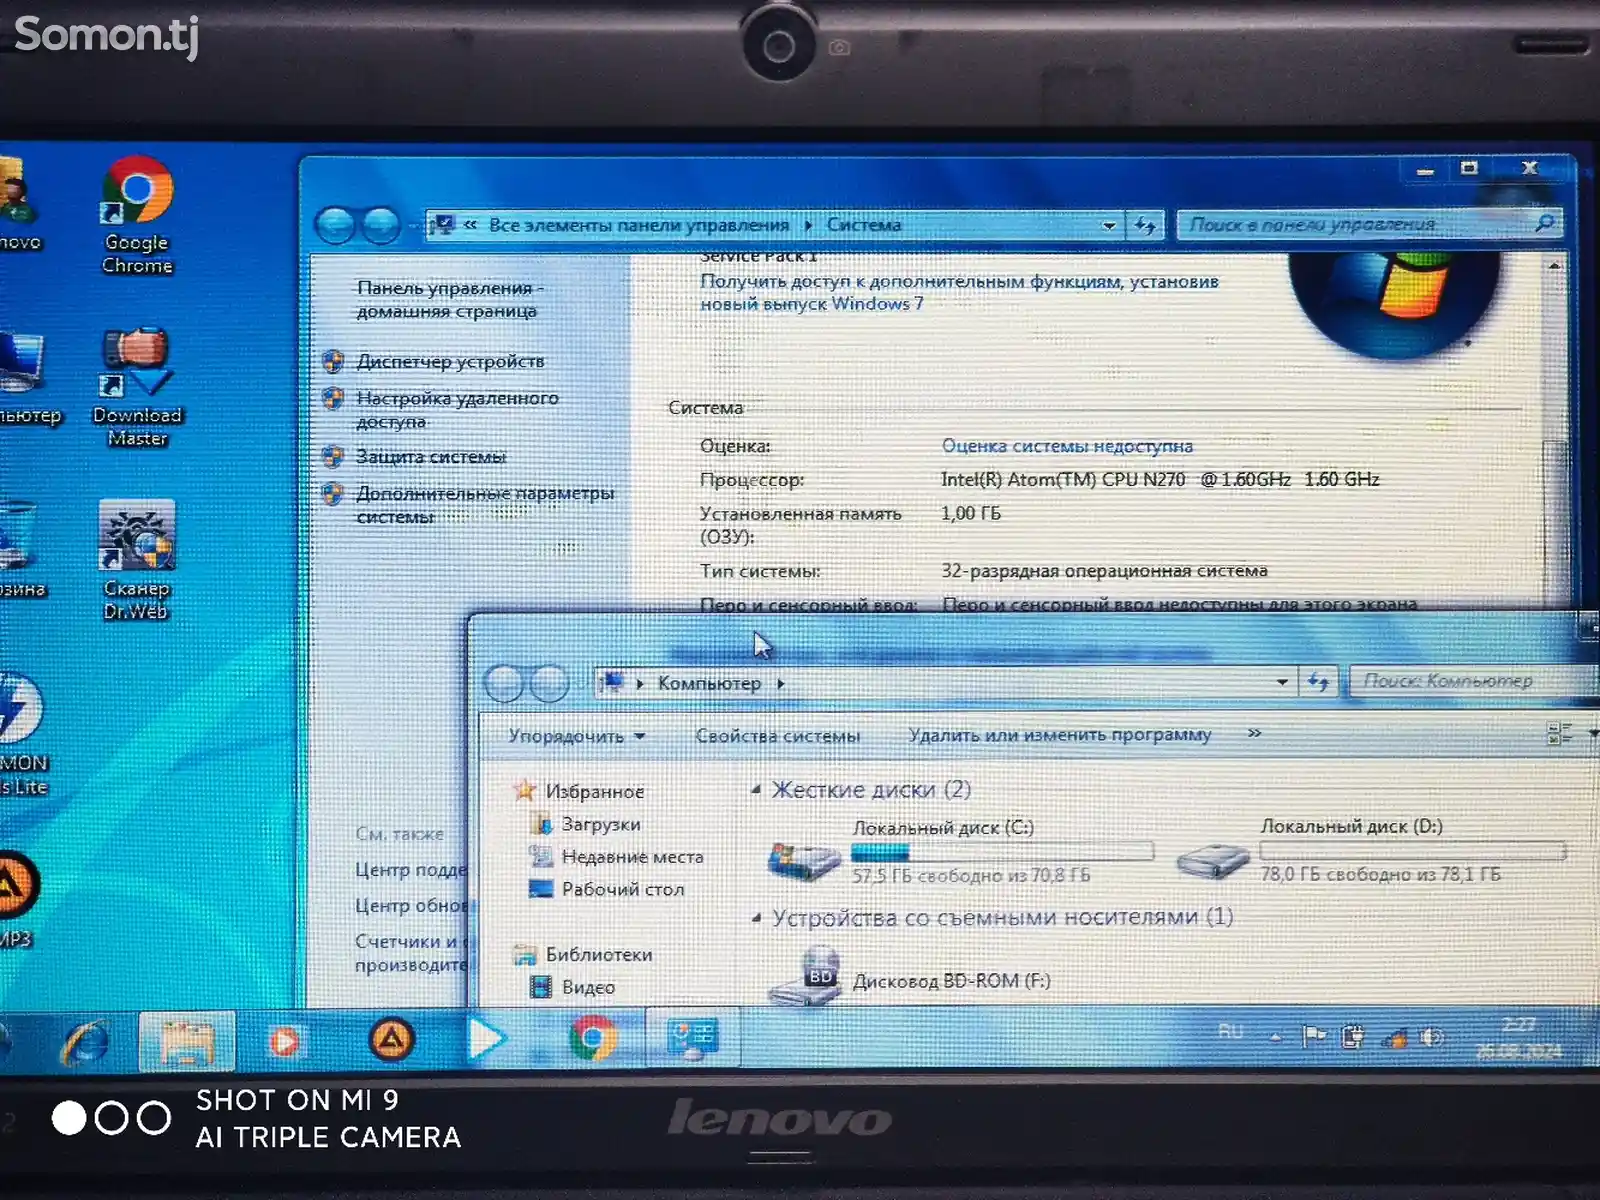Open address dropdown in Компьютер window

click(x=1282, y=682)
